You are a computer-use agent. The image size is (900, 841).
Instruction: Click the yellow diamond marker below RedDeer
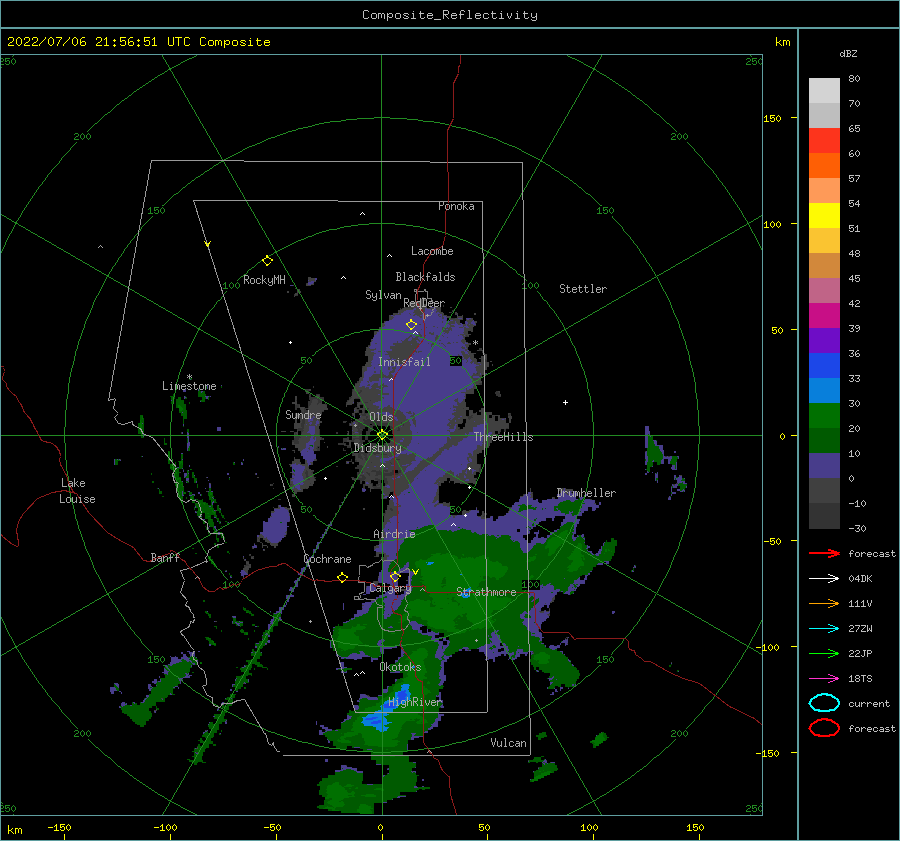pyautogui.click(x=411, y=325)
